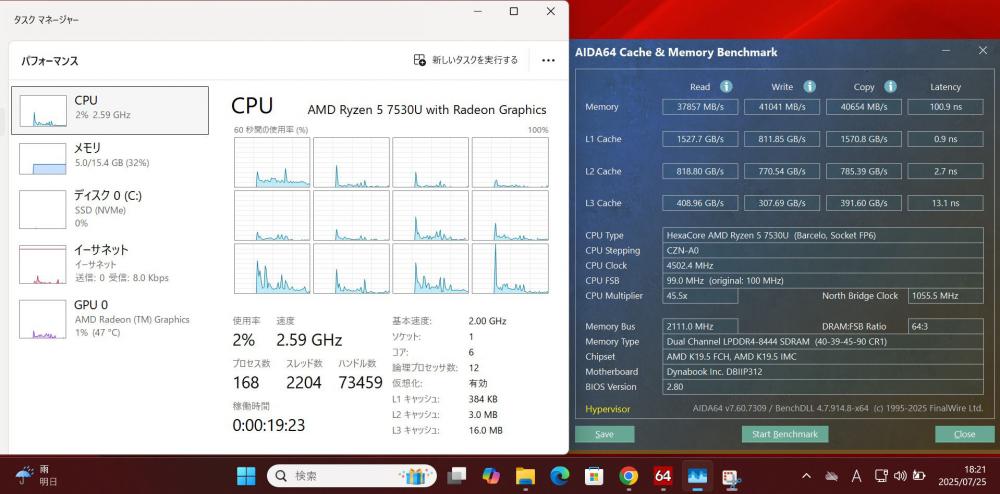The height and width of the screenshot is (494, 1000).
Task: Click Close button in AIDA64 window
Action: pyautogui.click(x=964, y=434)
